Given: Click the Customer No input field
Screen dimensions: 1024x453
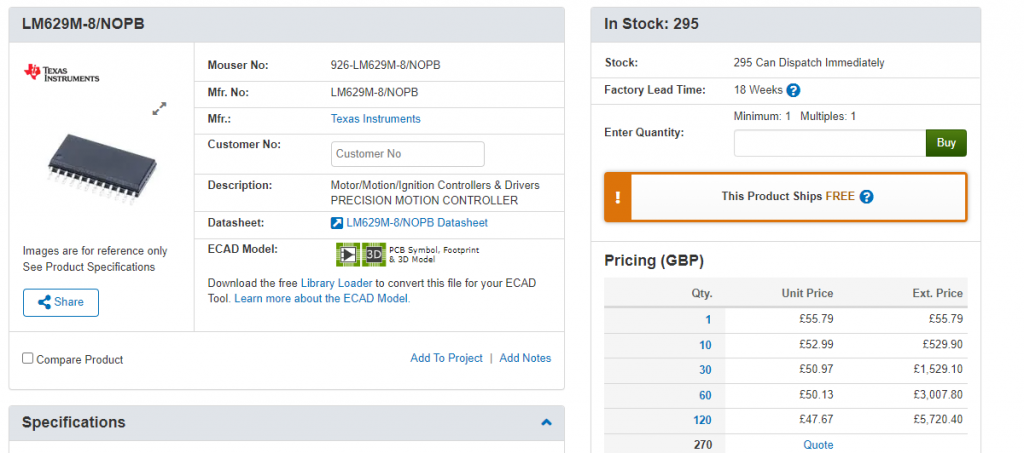Looking at the screenshot, I should coord(407,154).
